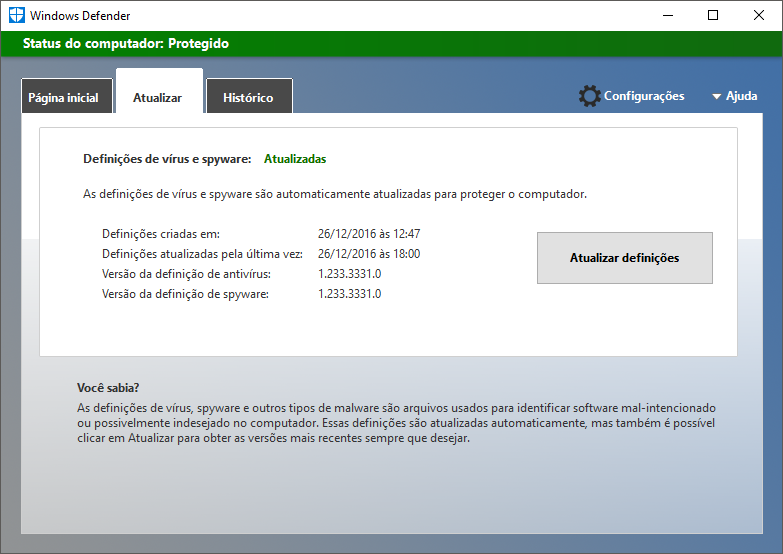Click antivirus definition version 1.233.3331.0

350,274
